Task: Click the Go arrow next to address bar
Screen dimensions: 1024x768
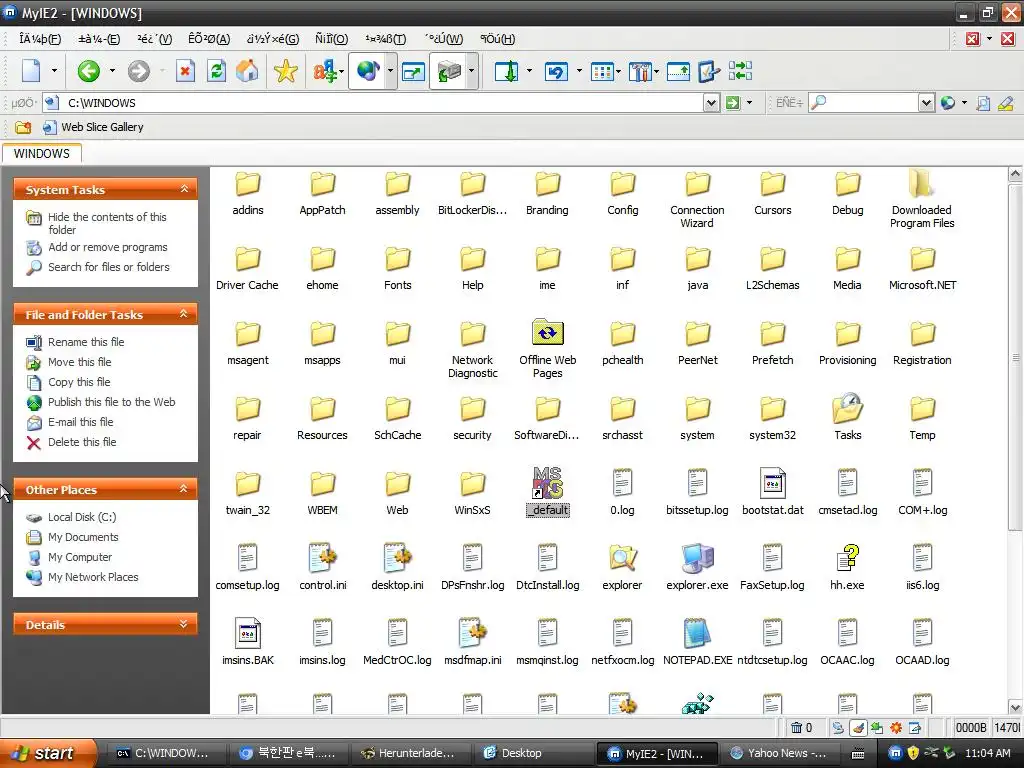Action: [733, 103]
